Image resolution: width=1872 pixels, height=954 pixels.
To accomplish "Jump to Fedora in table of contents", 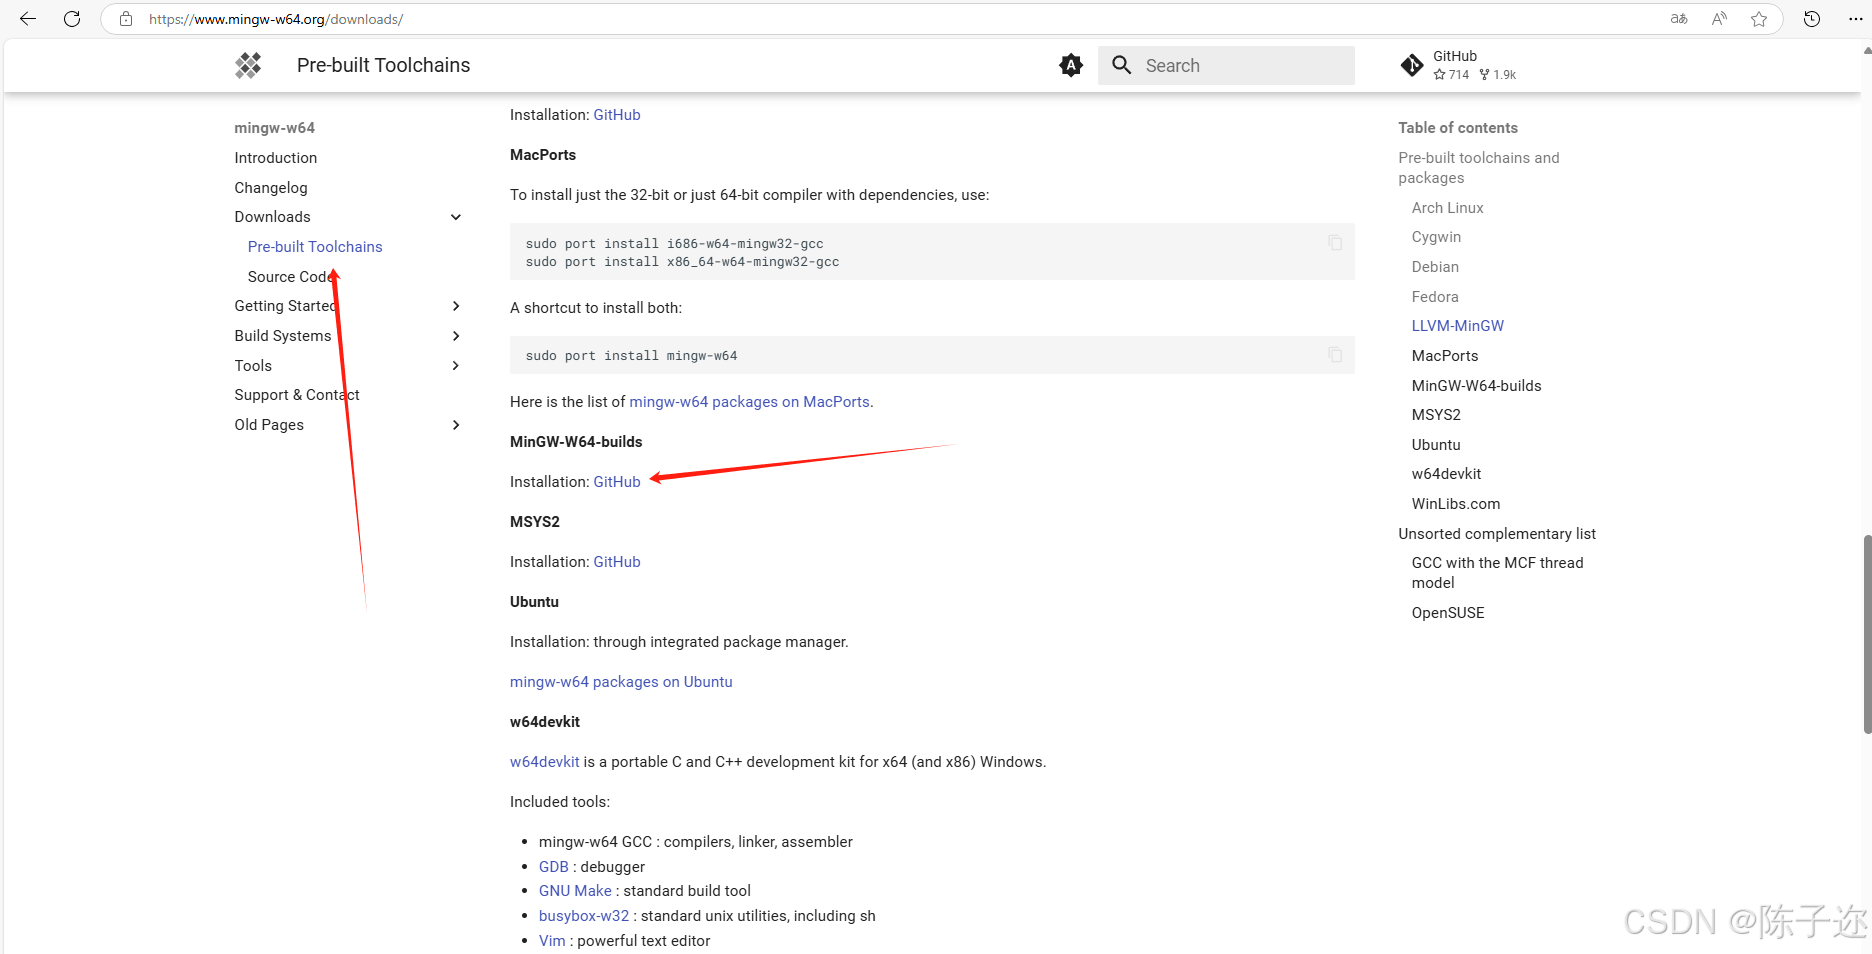I will [1435, 297].
